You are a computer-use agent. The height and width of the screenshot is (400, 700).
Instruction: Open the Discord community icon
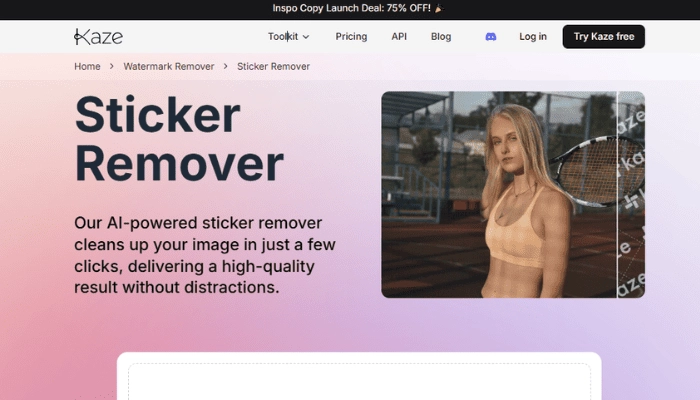click(x=491, y=37)
